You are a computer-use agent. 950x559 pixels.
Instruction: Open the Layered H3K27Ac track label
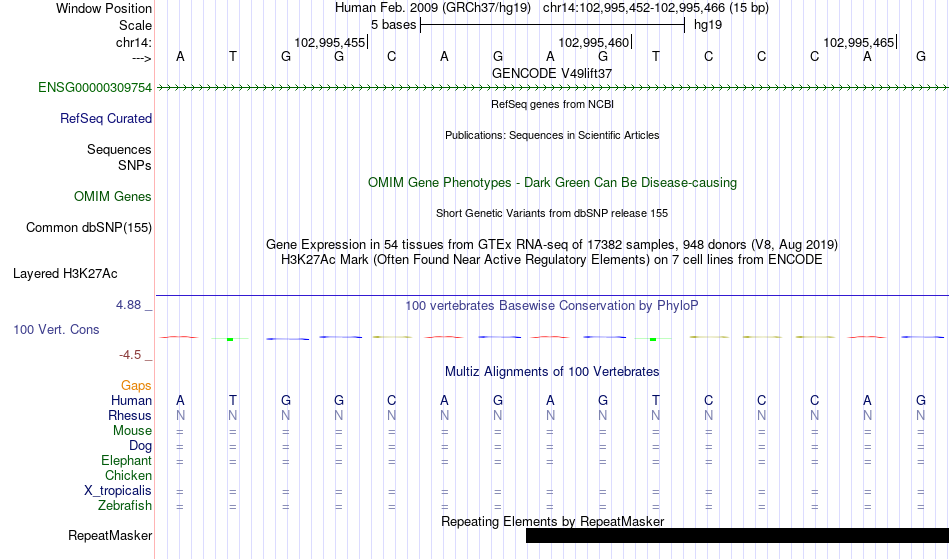pos(65,274)
